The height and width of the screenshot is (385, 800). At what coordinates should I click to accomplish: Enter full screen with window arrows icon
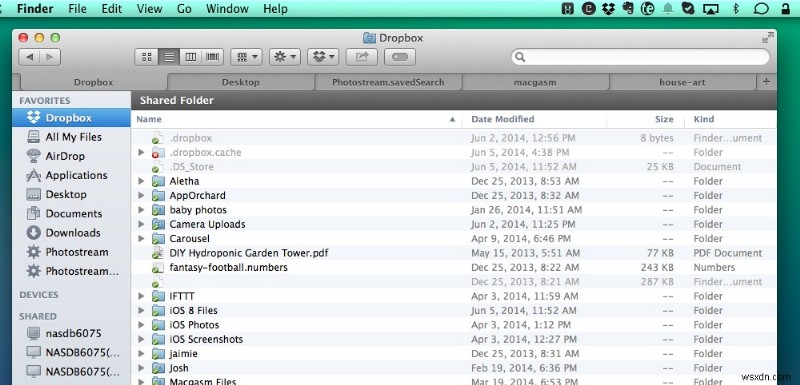(x=767, y=37)
